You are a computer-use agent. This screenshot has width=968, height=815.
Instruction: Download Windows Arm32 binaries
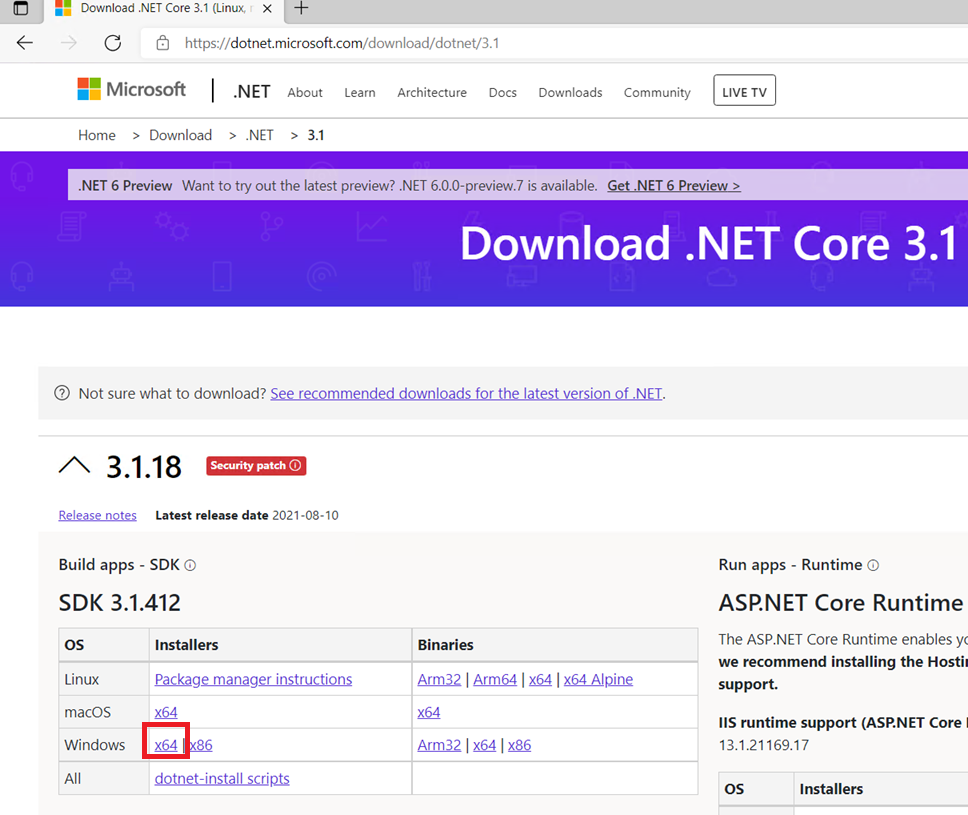coord(439,745)
